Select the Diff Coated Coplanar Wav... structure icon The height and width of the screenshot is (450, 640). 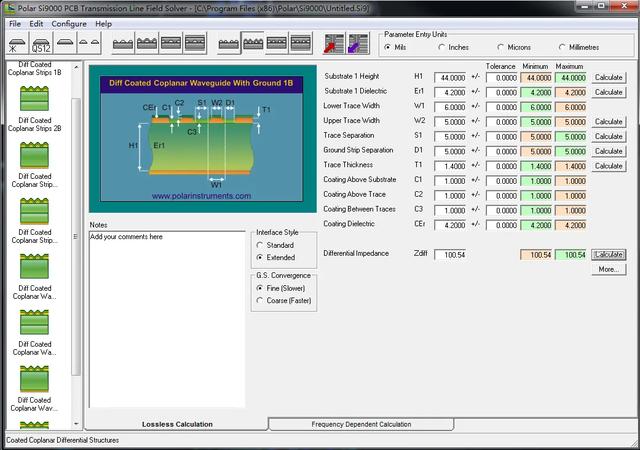tap(34, 379)
